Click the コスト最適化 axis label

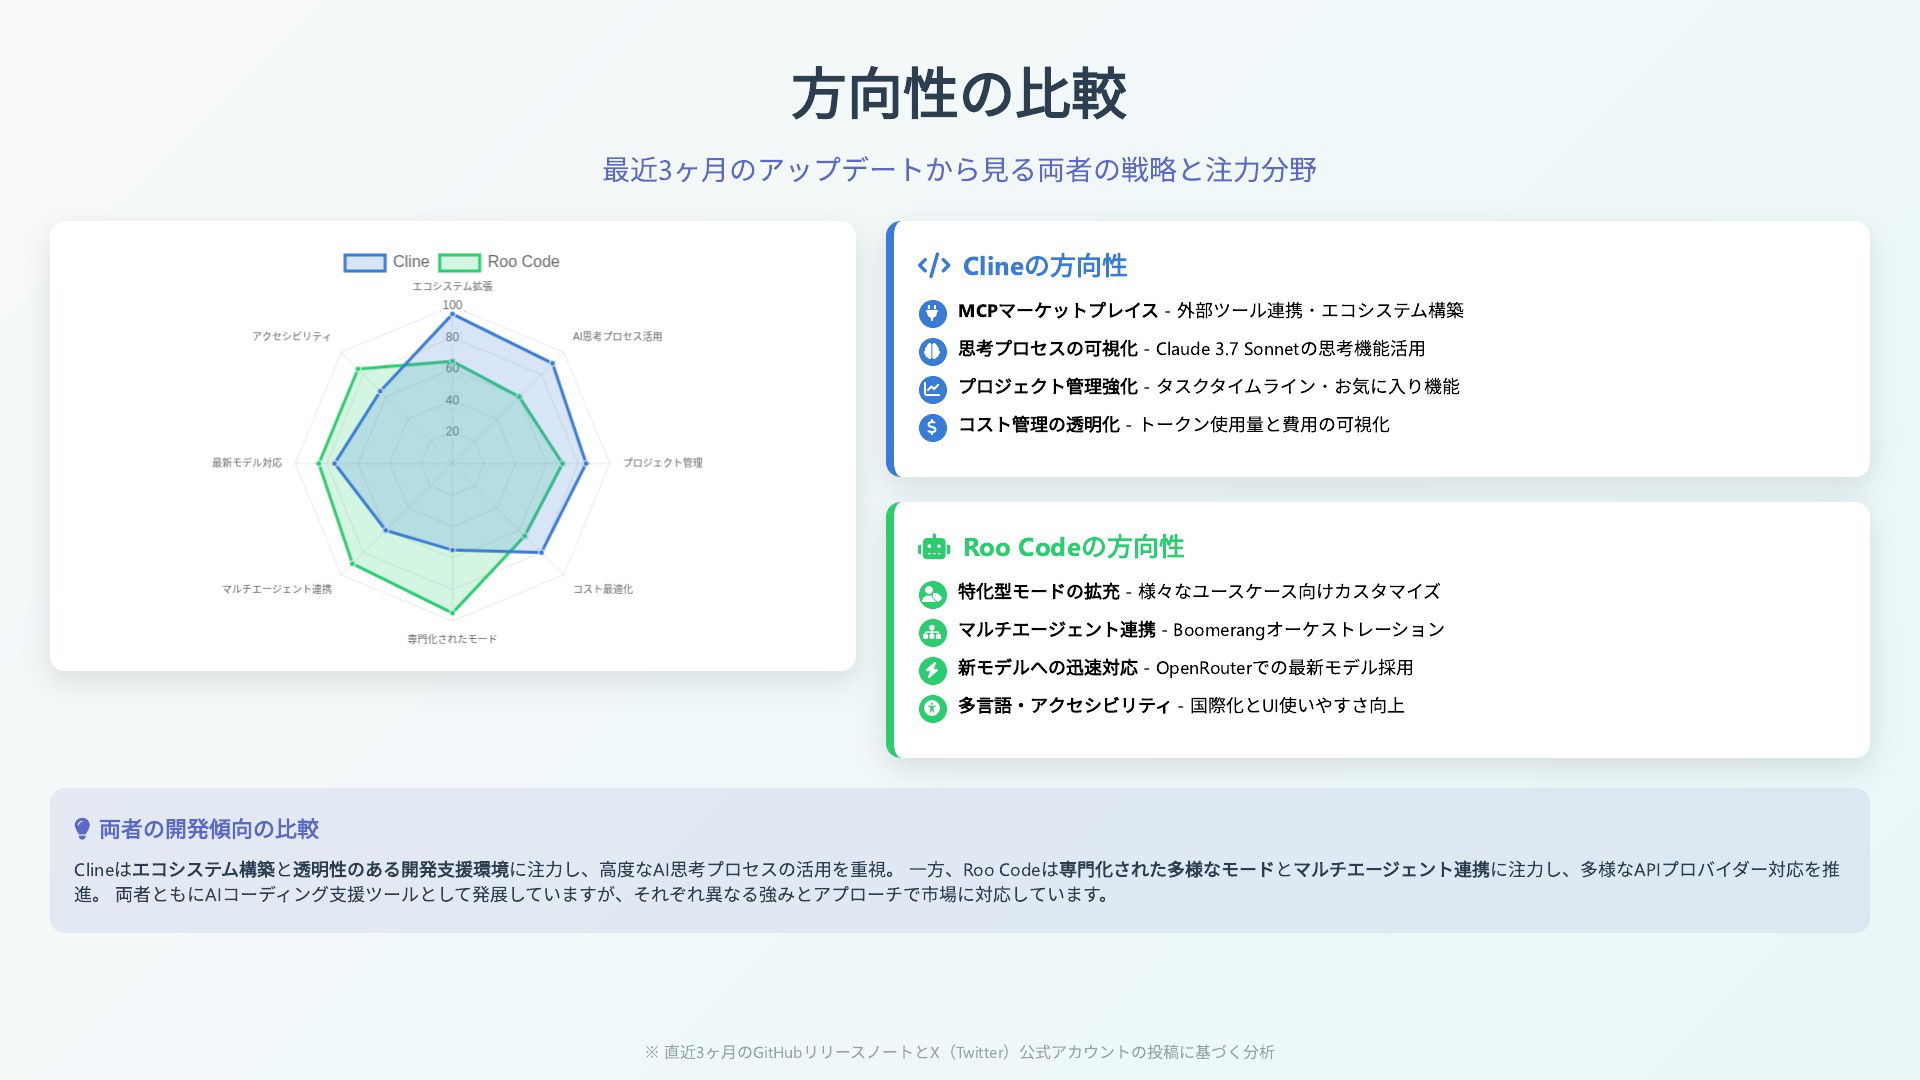603,589
